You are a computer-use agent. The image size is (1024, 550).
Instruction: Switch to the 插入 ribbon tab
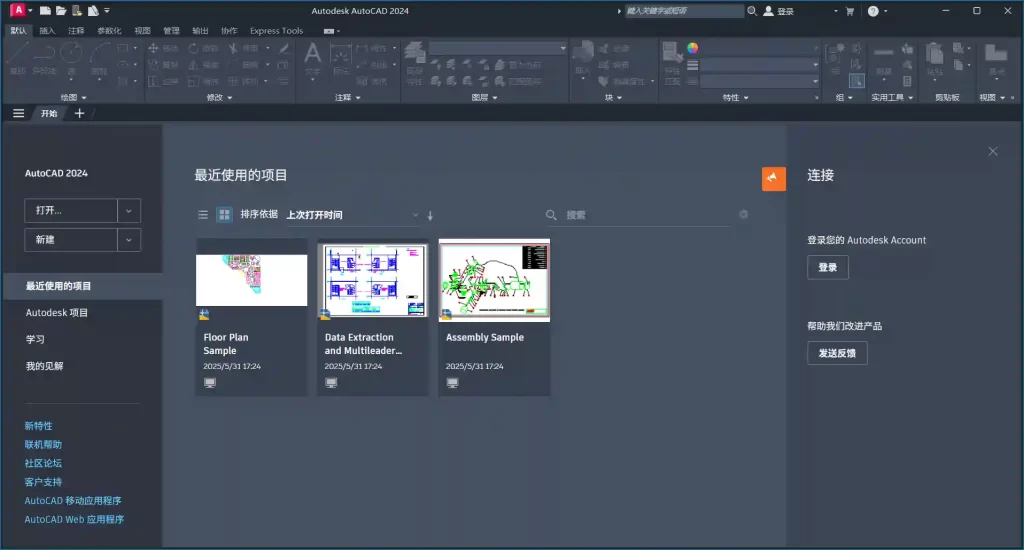point(47,31)
